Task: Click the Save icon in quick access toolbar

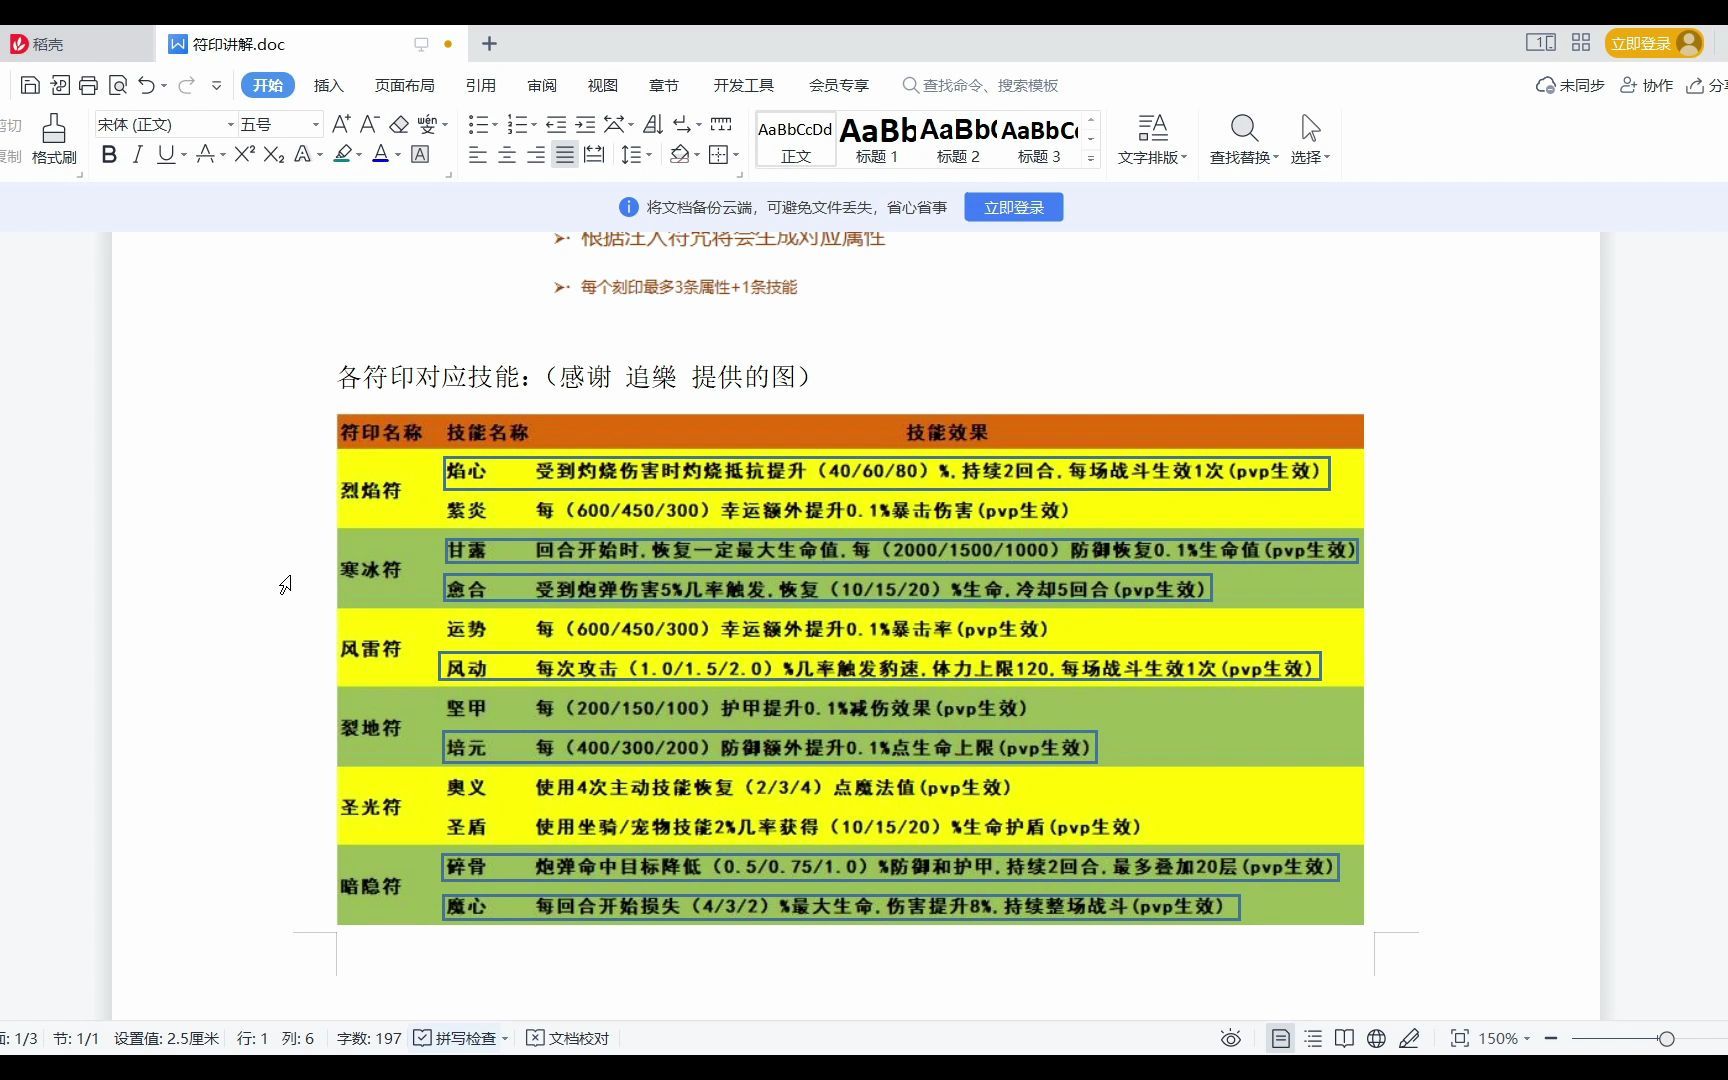Action: (x=30, y=85)
